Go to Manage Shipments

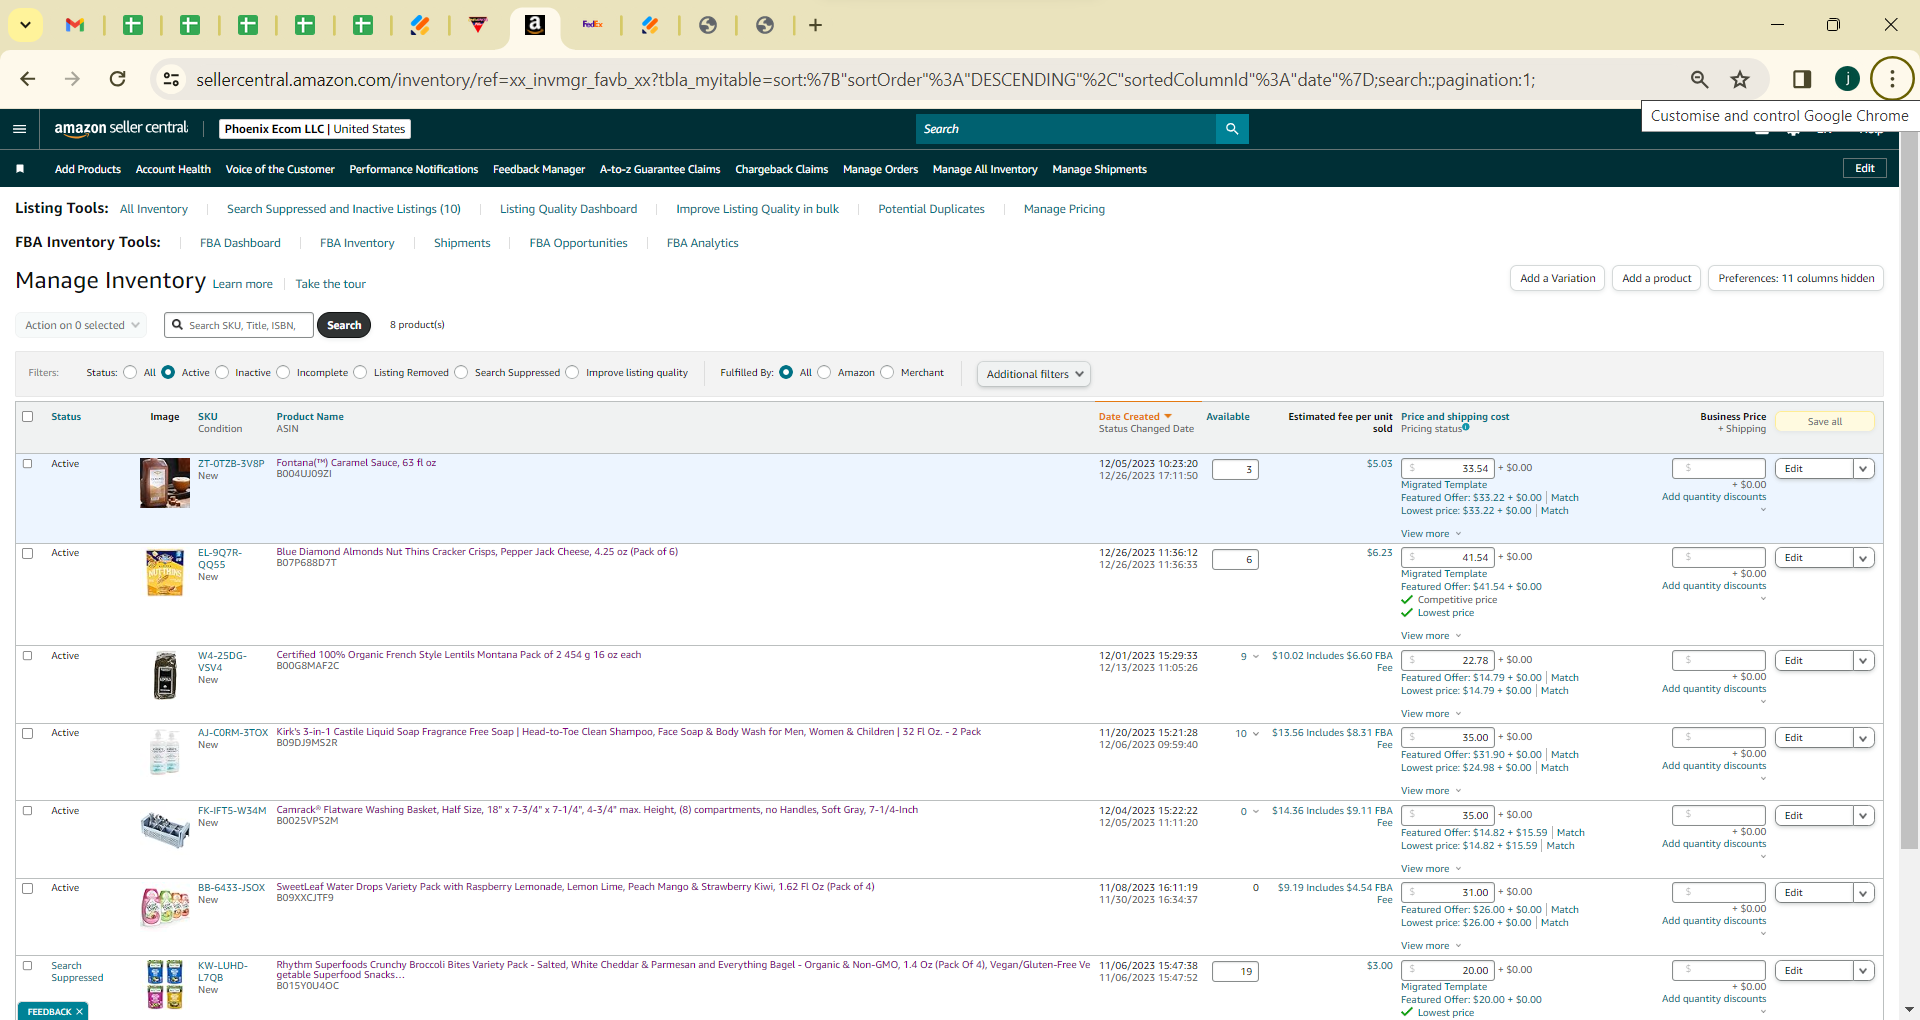pos(1099,169)
